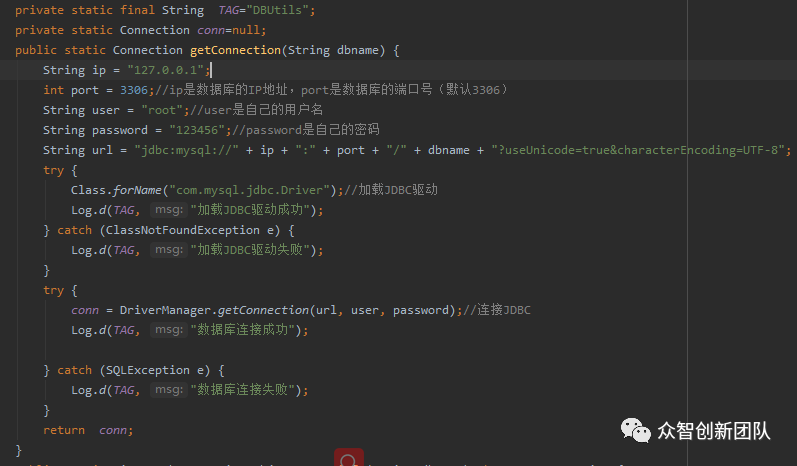The width and height of the screenshot is (797, 466).
Task: Click the try keyword above DriverManager.getConnection
Action: [53, 290]
